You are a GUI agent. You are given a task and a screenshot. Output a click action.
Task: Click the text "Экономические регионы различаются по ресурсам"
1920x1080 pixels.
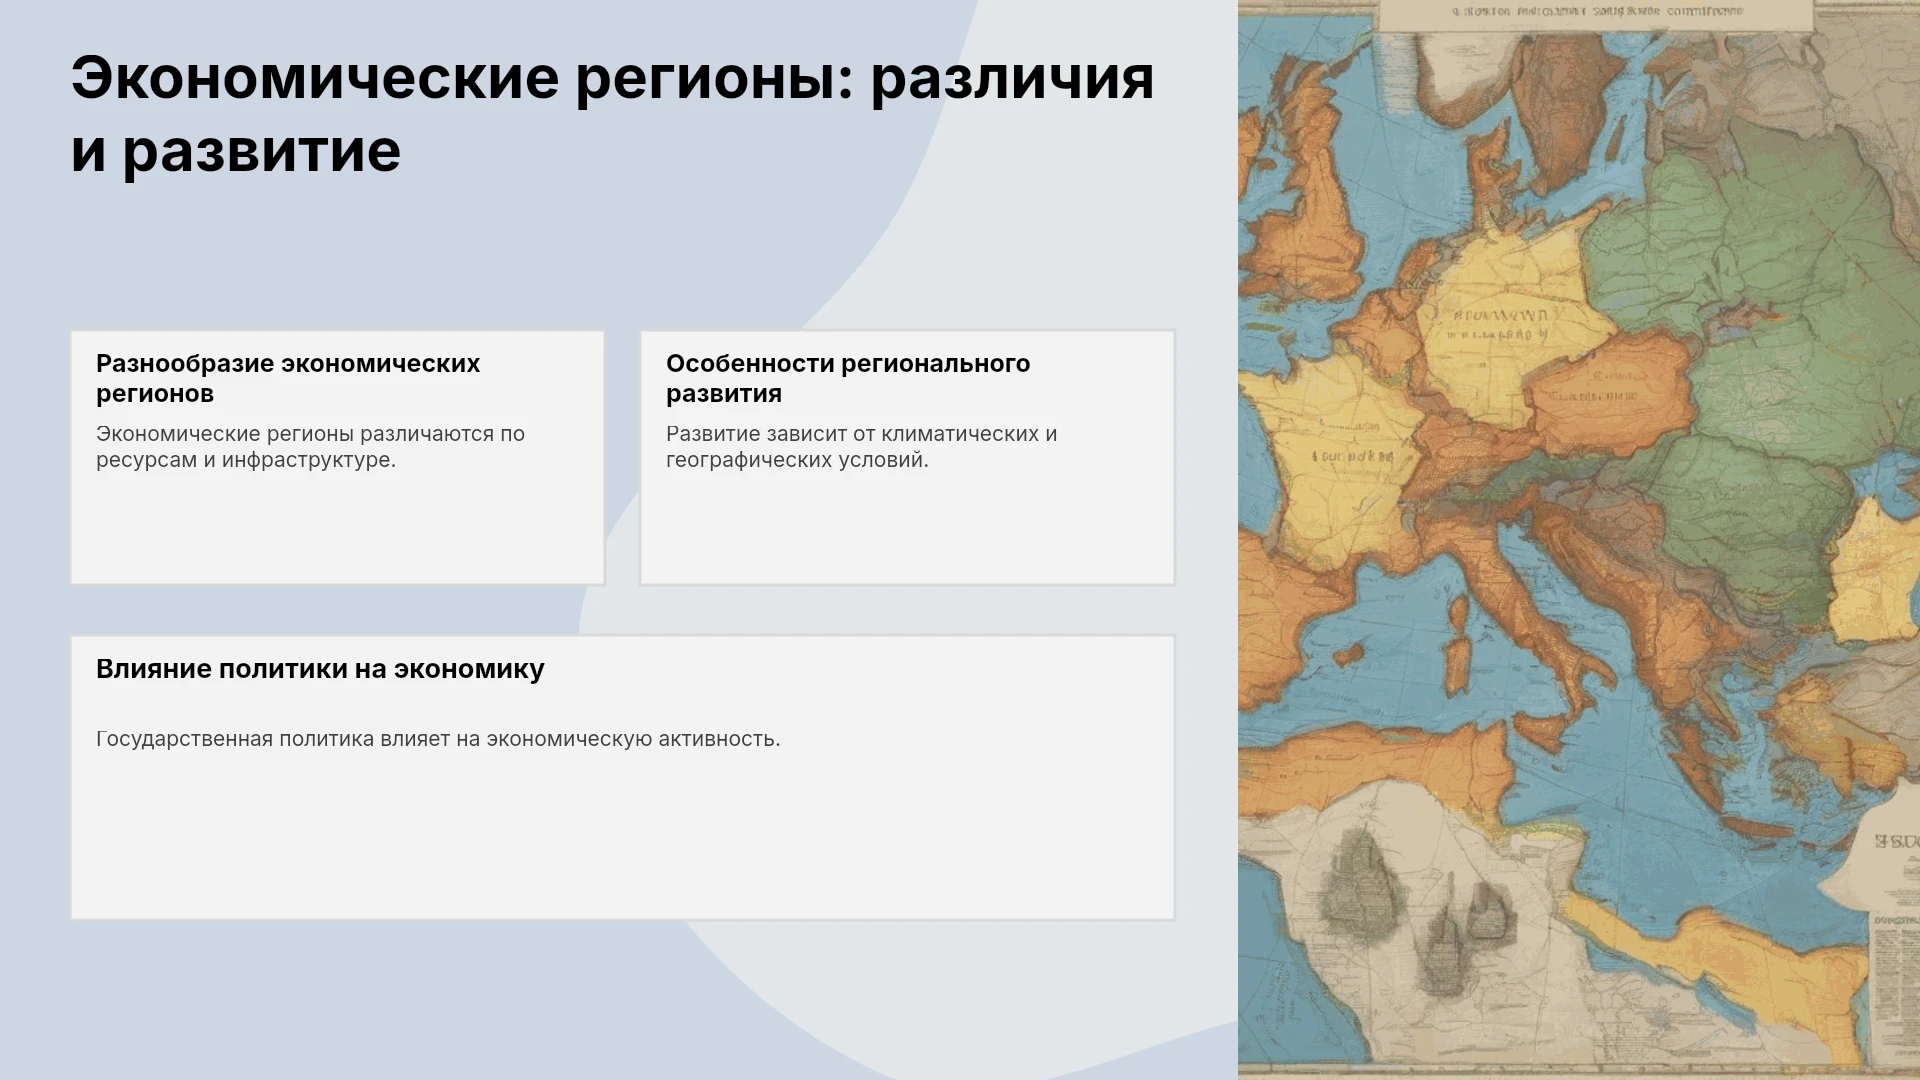pos(310,447)
